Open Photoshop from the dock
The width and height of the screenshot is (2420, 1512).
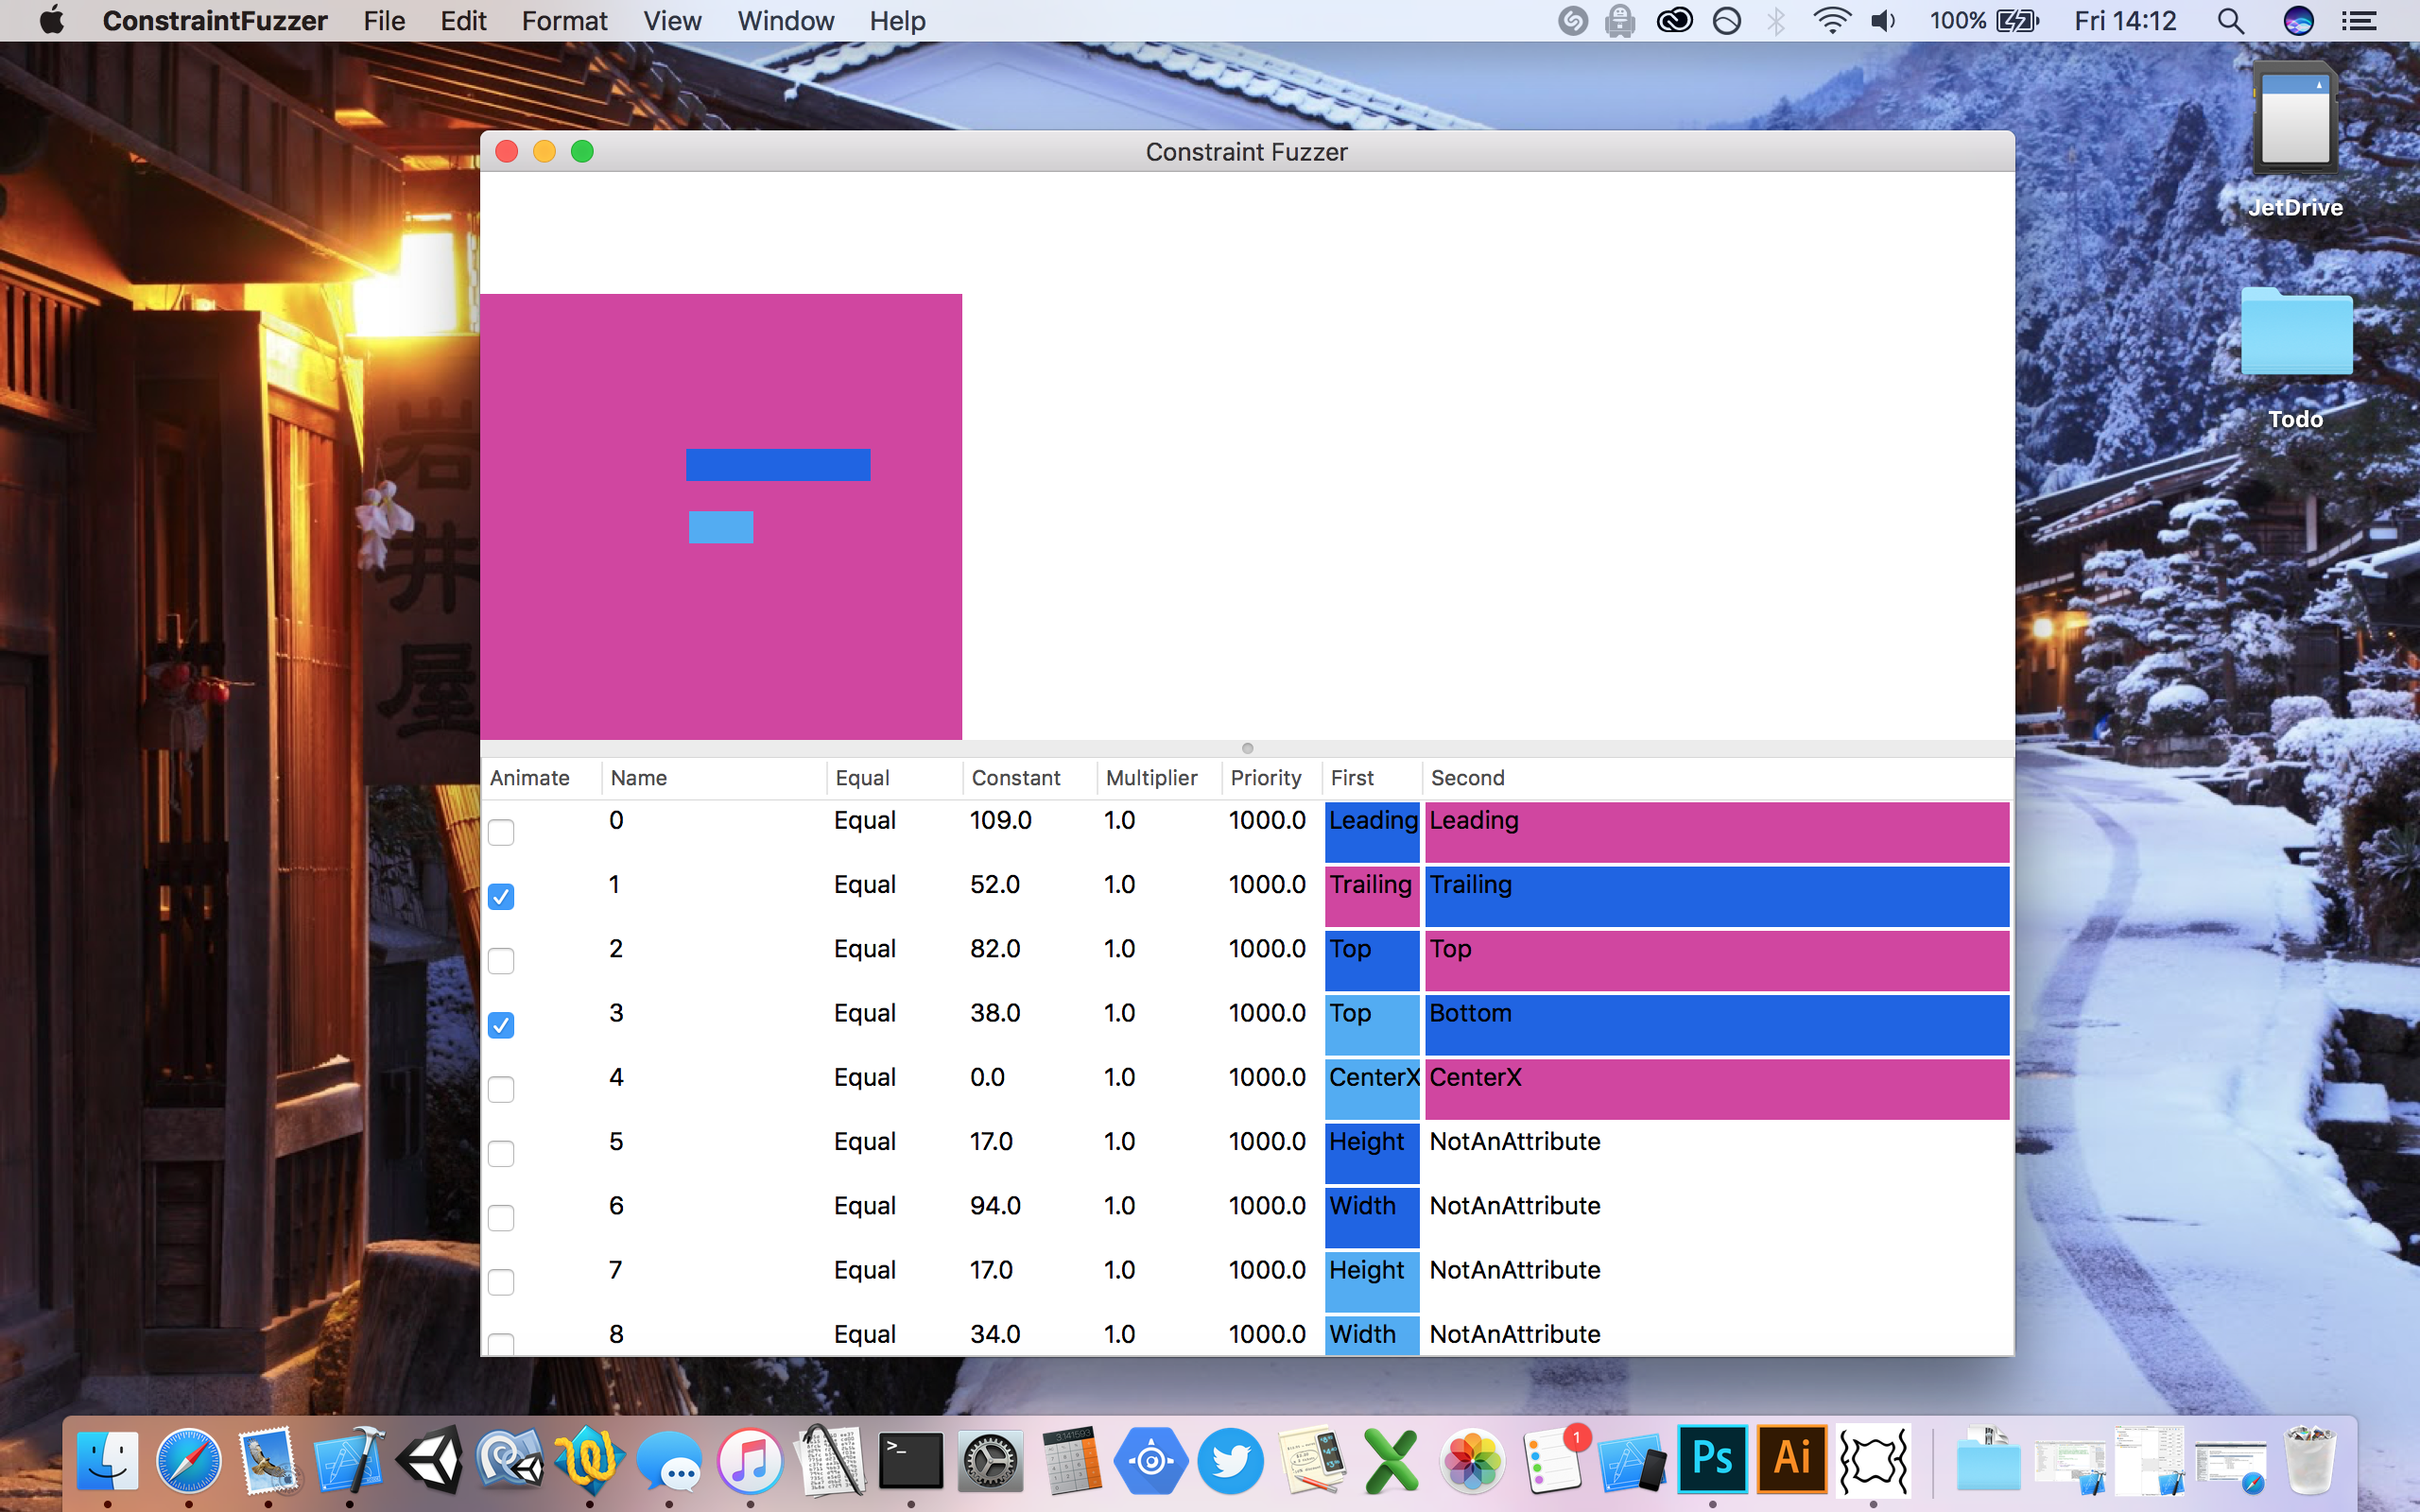(x=1712, y=1459)
